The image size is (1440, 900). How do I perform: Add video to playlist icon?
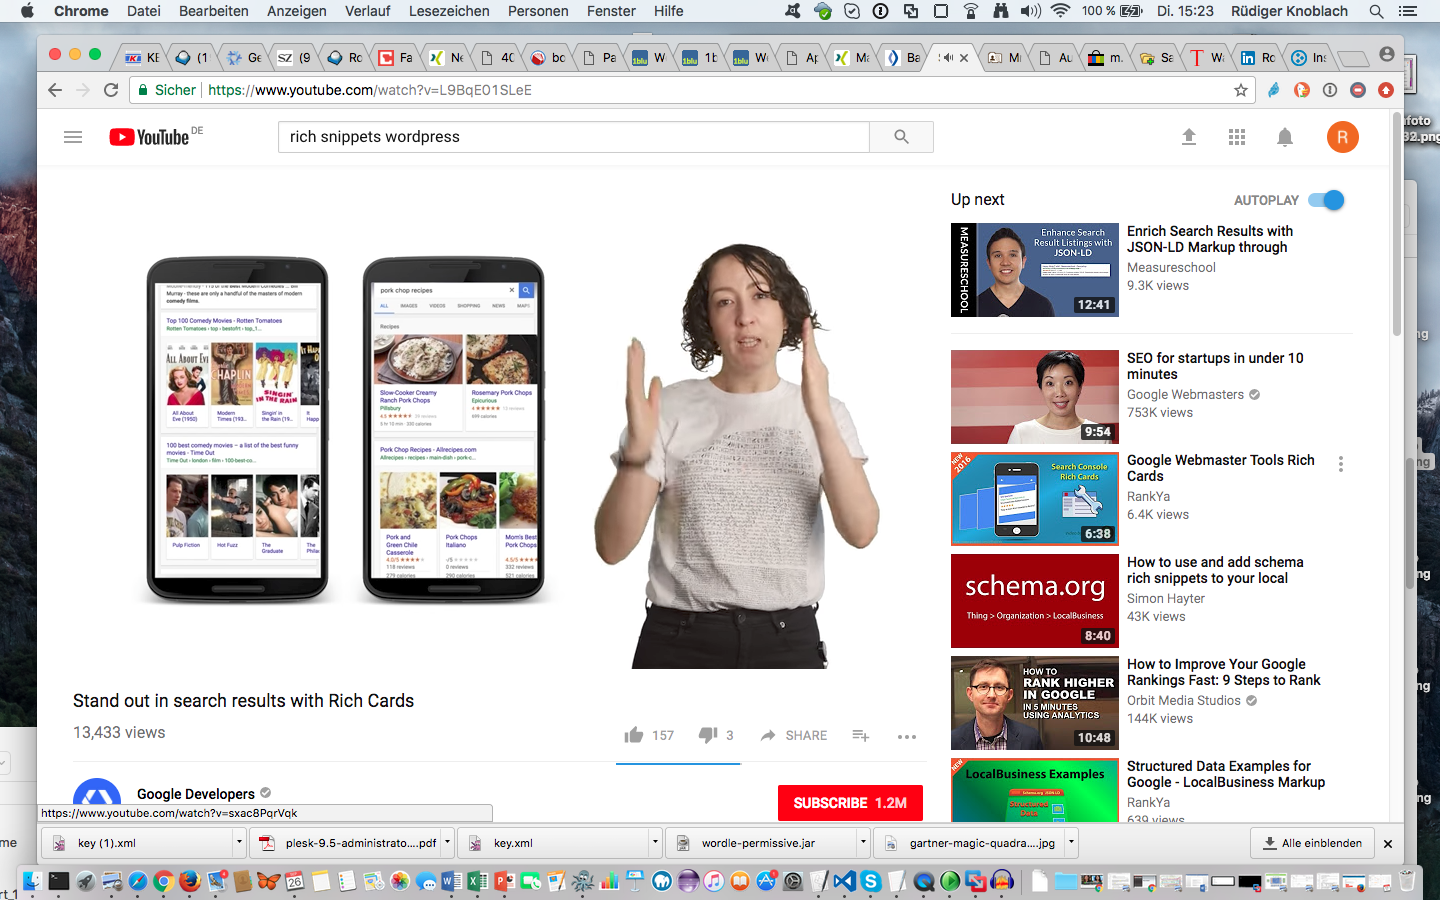[x=860, y=735]
